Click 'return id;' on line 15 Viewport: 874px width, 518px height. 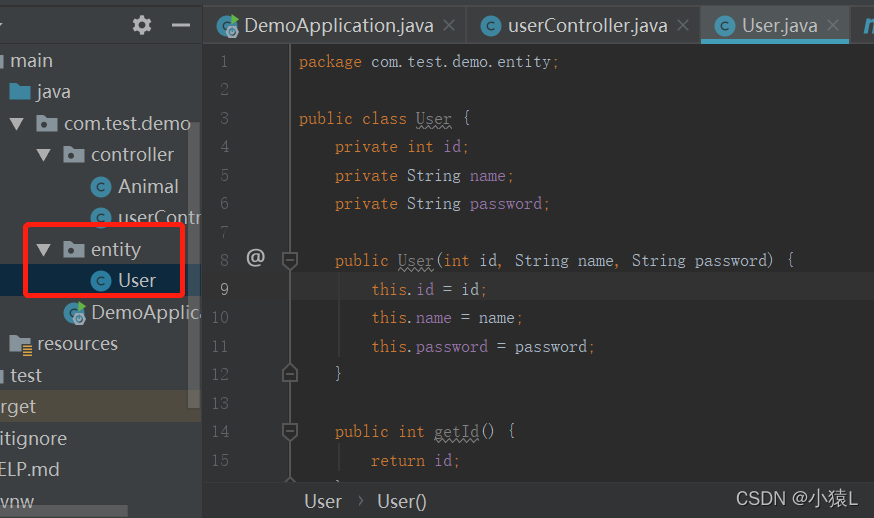(x=415, y=461)
